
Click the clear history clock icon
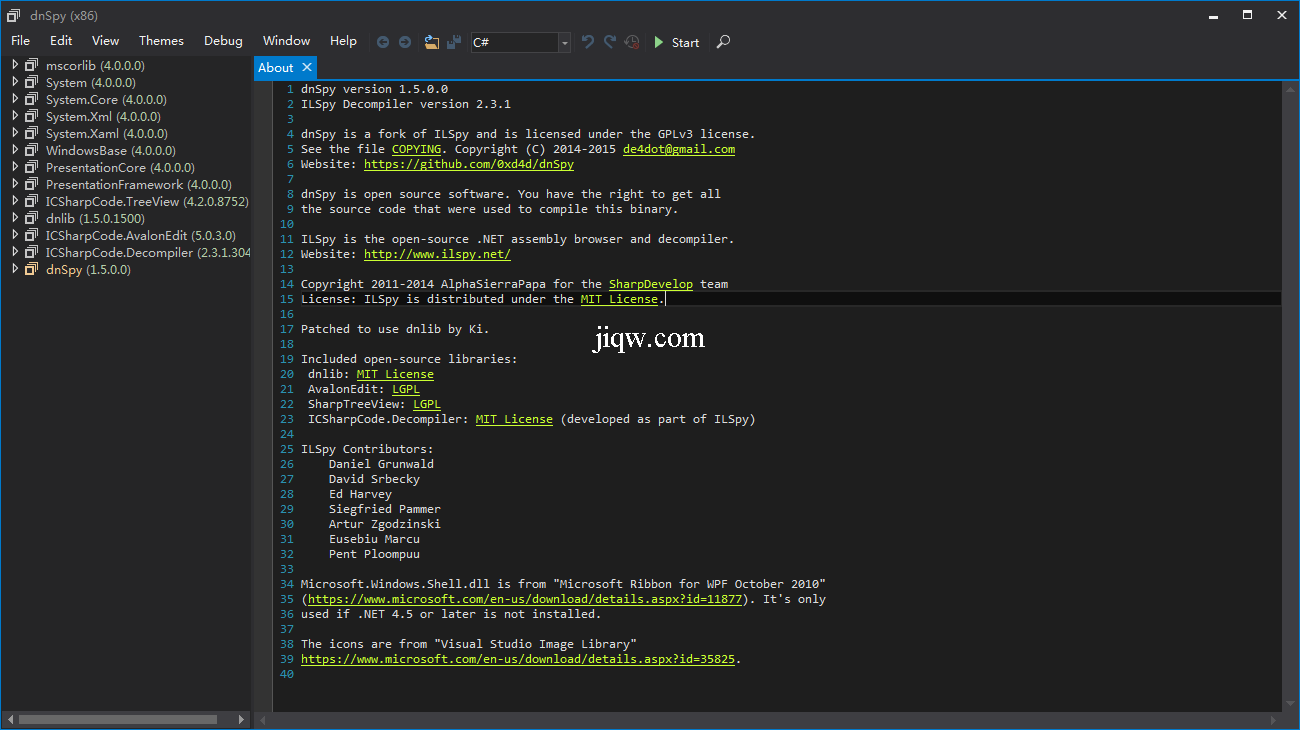632,42
